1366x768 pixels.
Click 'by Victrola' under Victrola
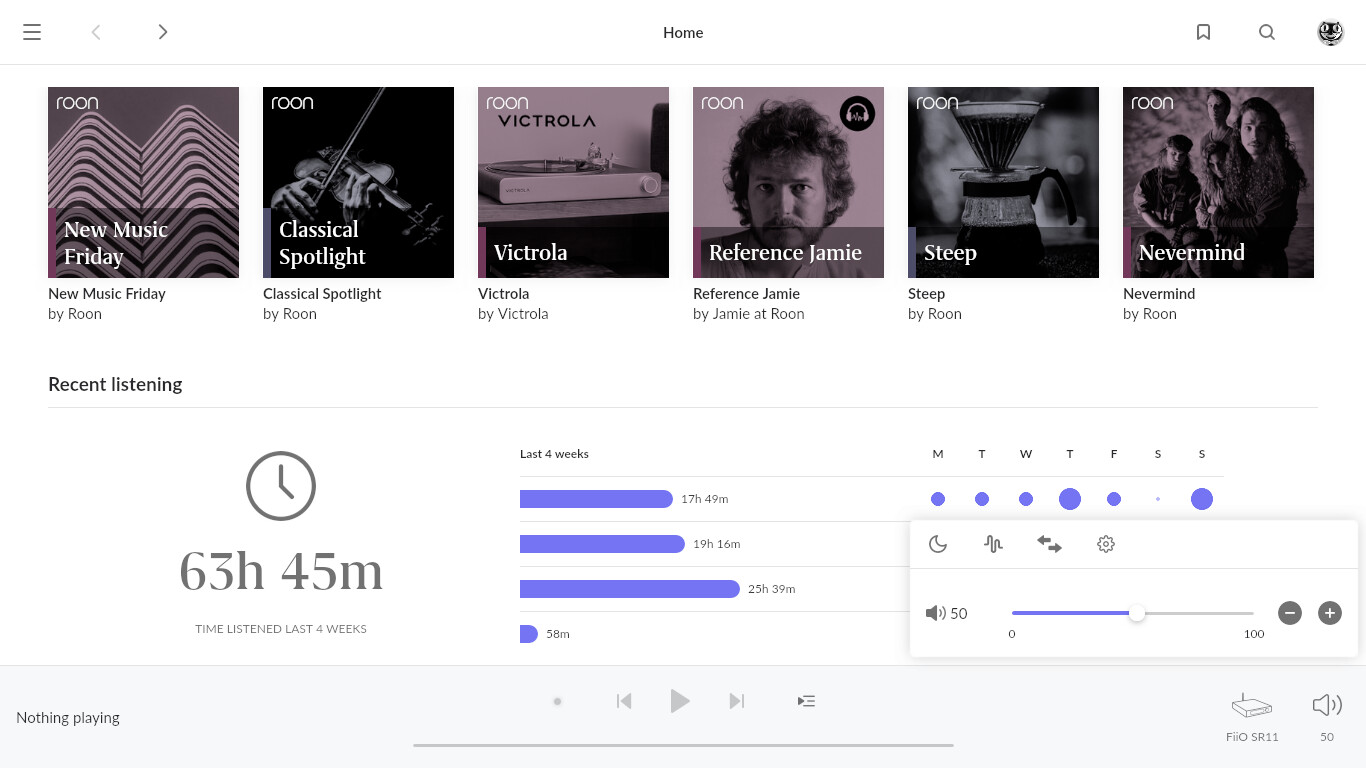tap(513, 314)
